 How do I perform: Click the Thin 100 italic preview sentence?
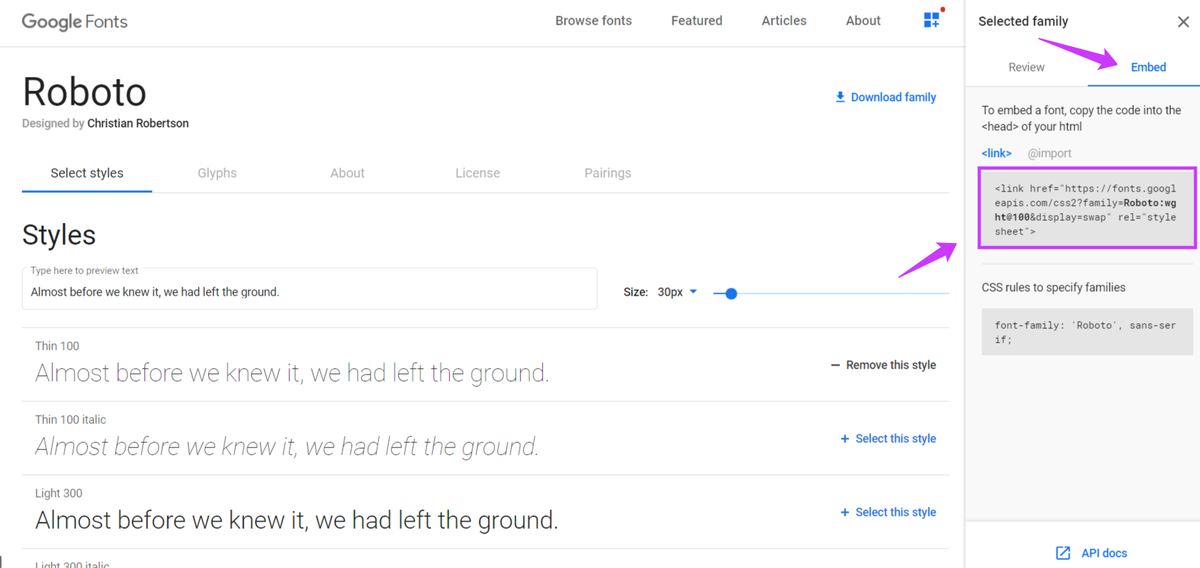click(x=287, y=447)
